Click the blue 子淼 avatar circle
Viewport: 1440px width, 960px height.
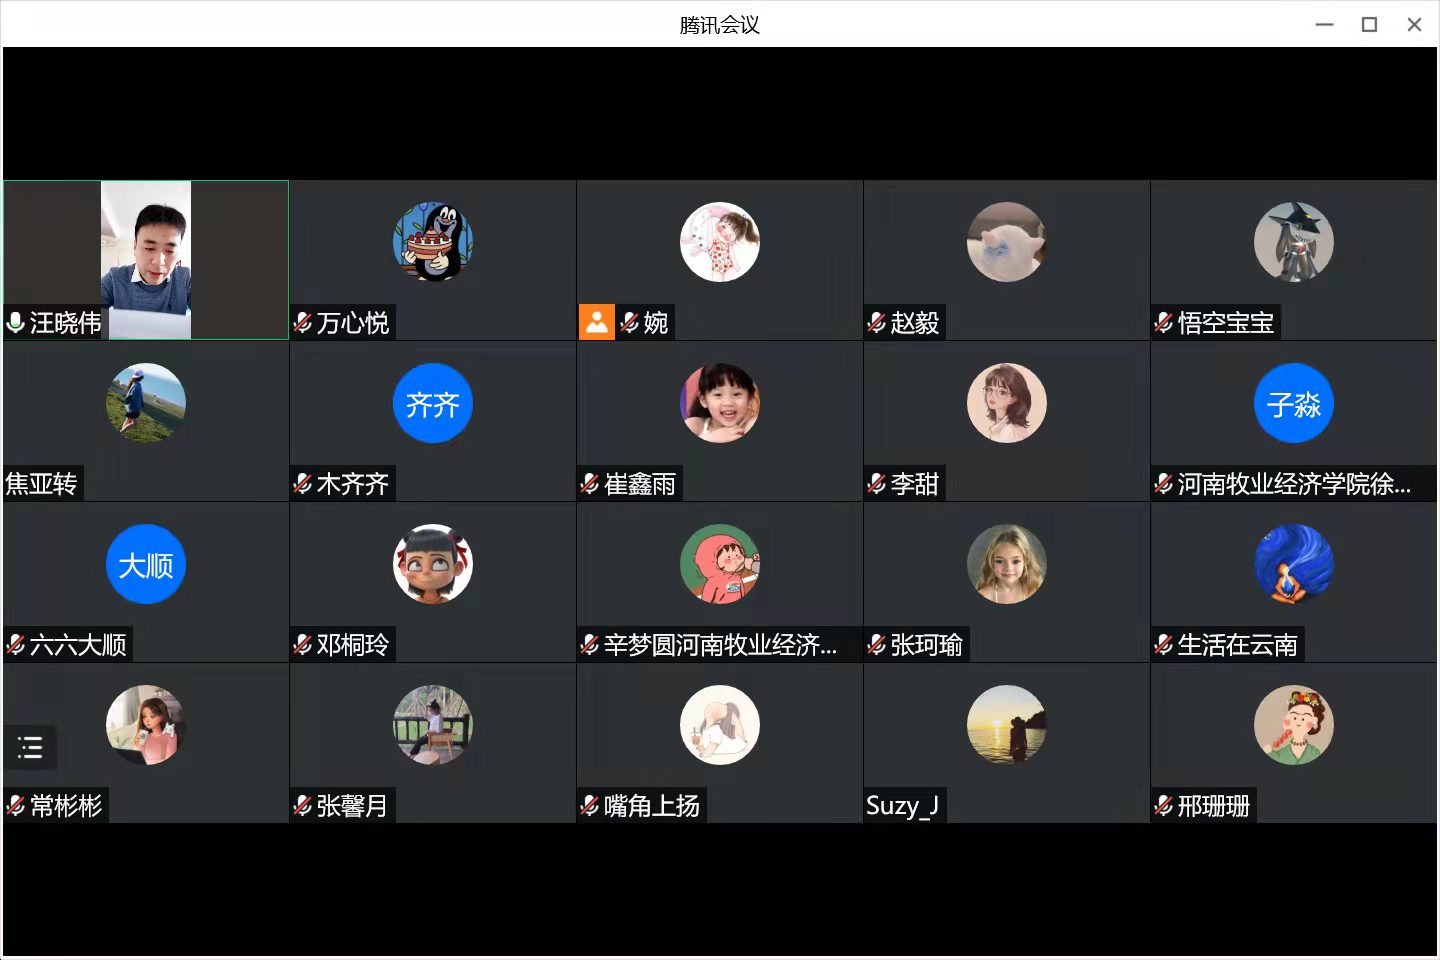tap(1294, 403)
